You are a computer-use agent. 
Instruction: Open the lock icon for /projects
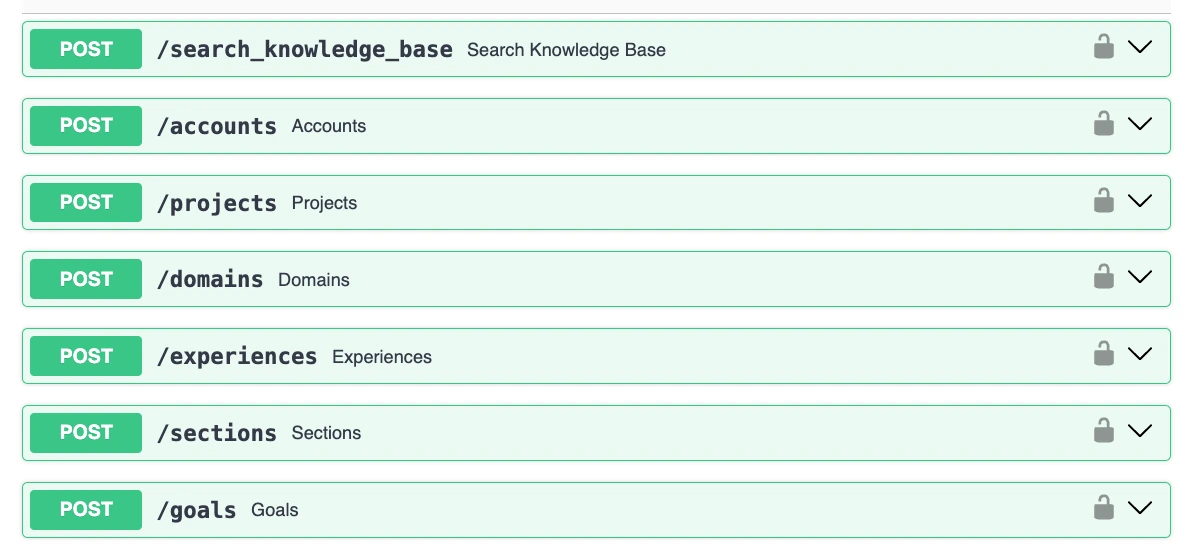[1103, 201]
